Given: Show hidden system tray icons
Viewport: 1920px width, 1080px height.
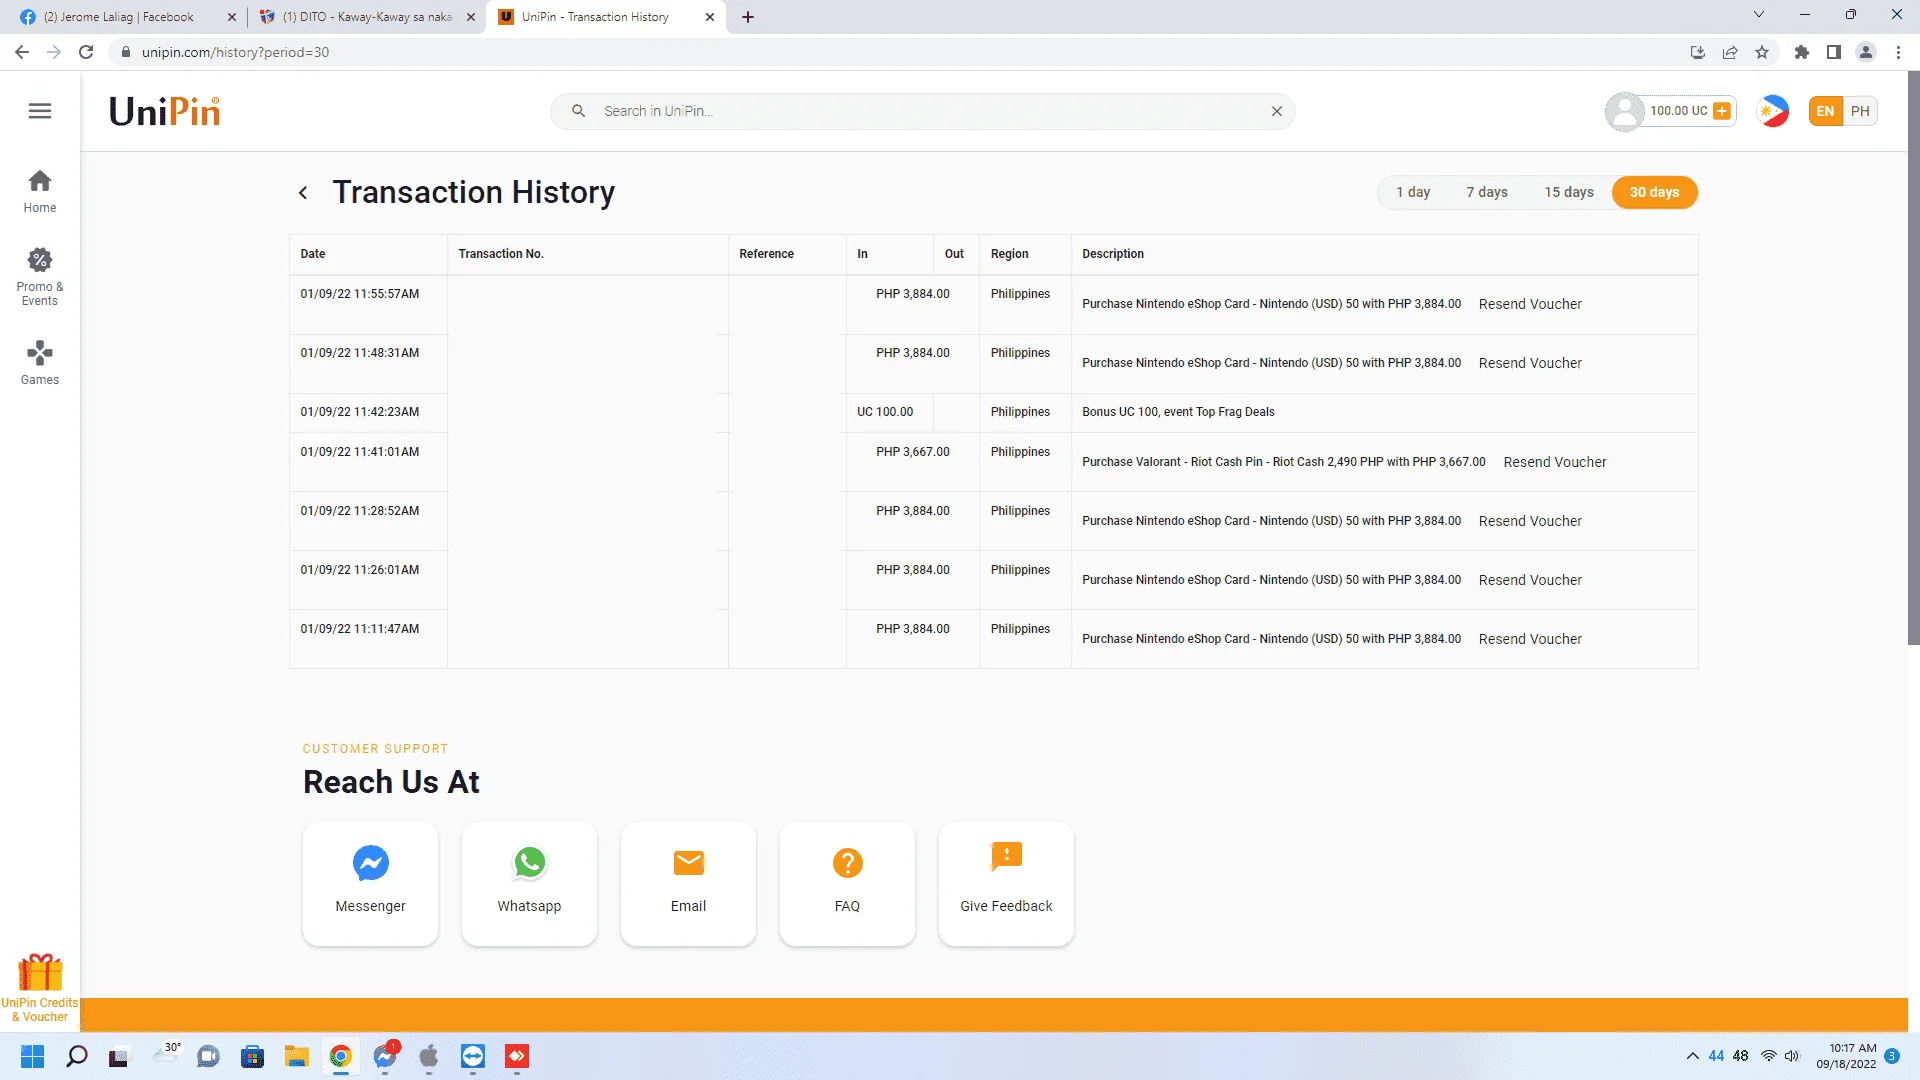Looking at the screenshot, I should coord(1692,1056).
